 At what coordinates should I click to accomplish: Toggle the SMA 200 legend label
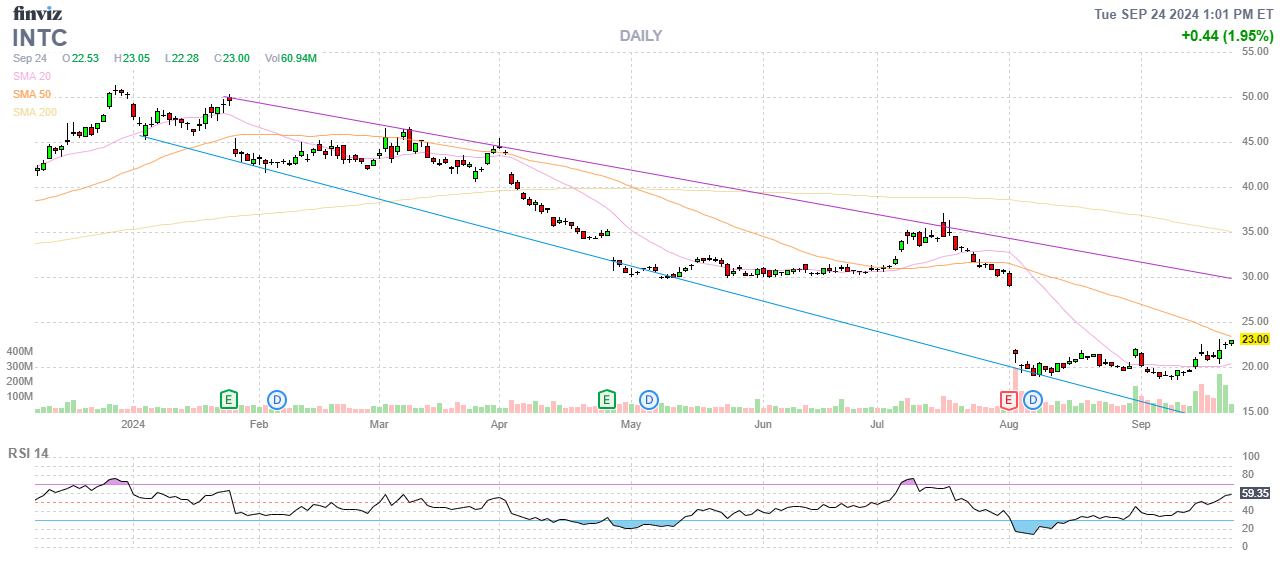point(36,112)
